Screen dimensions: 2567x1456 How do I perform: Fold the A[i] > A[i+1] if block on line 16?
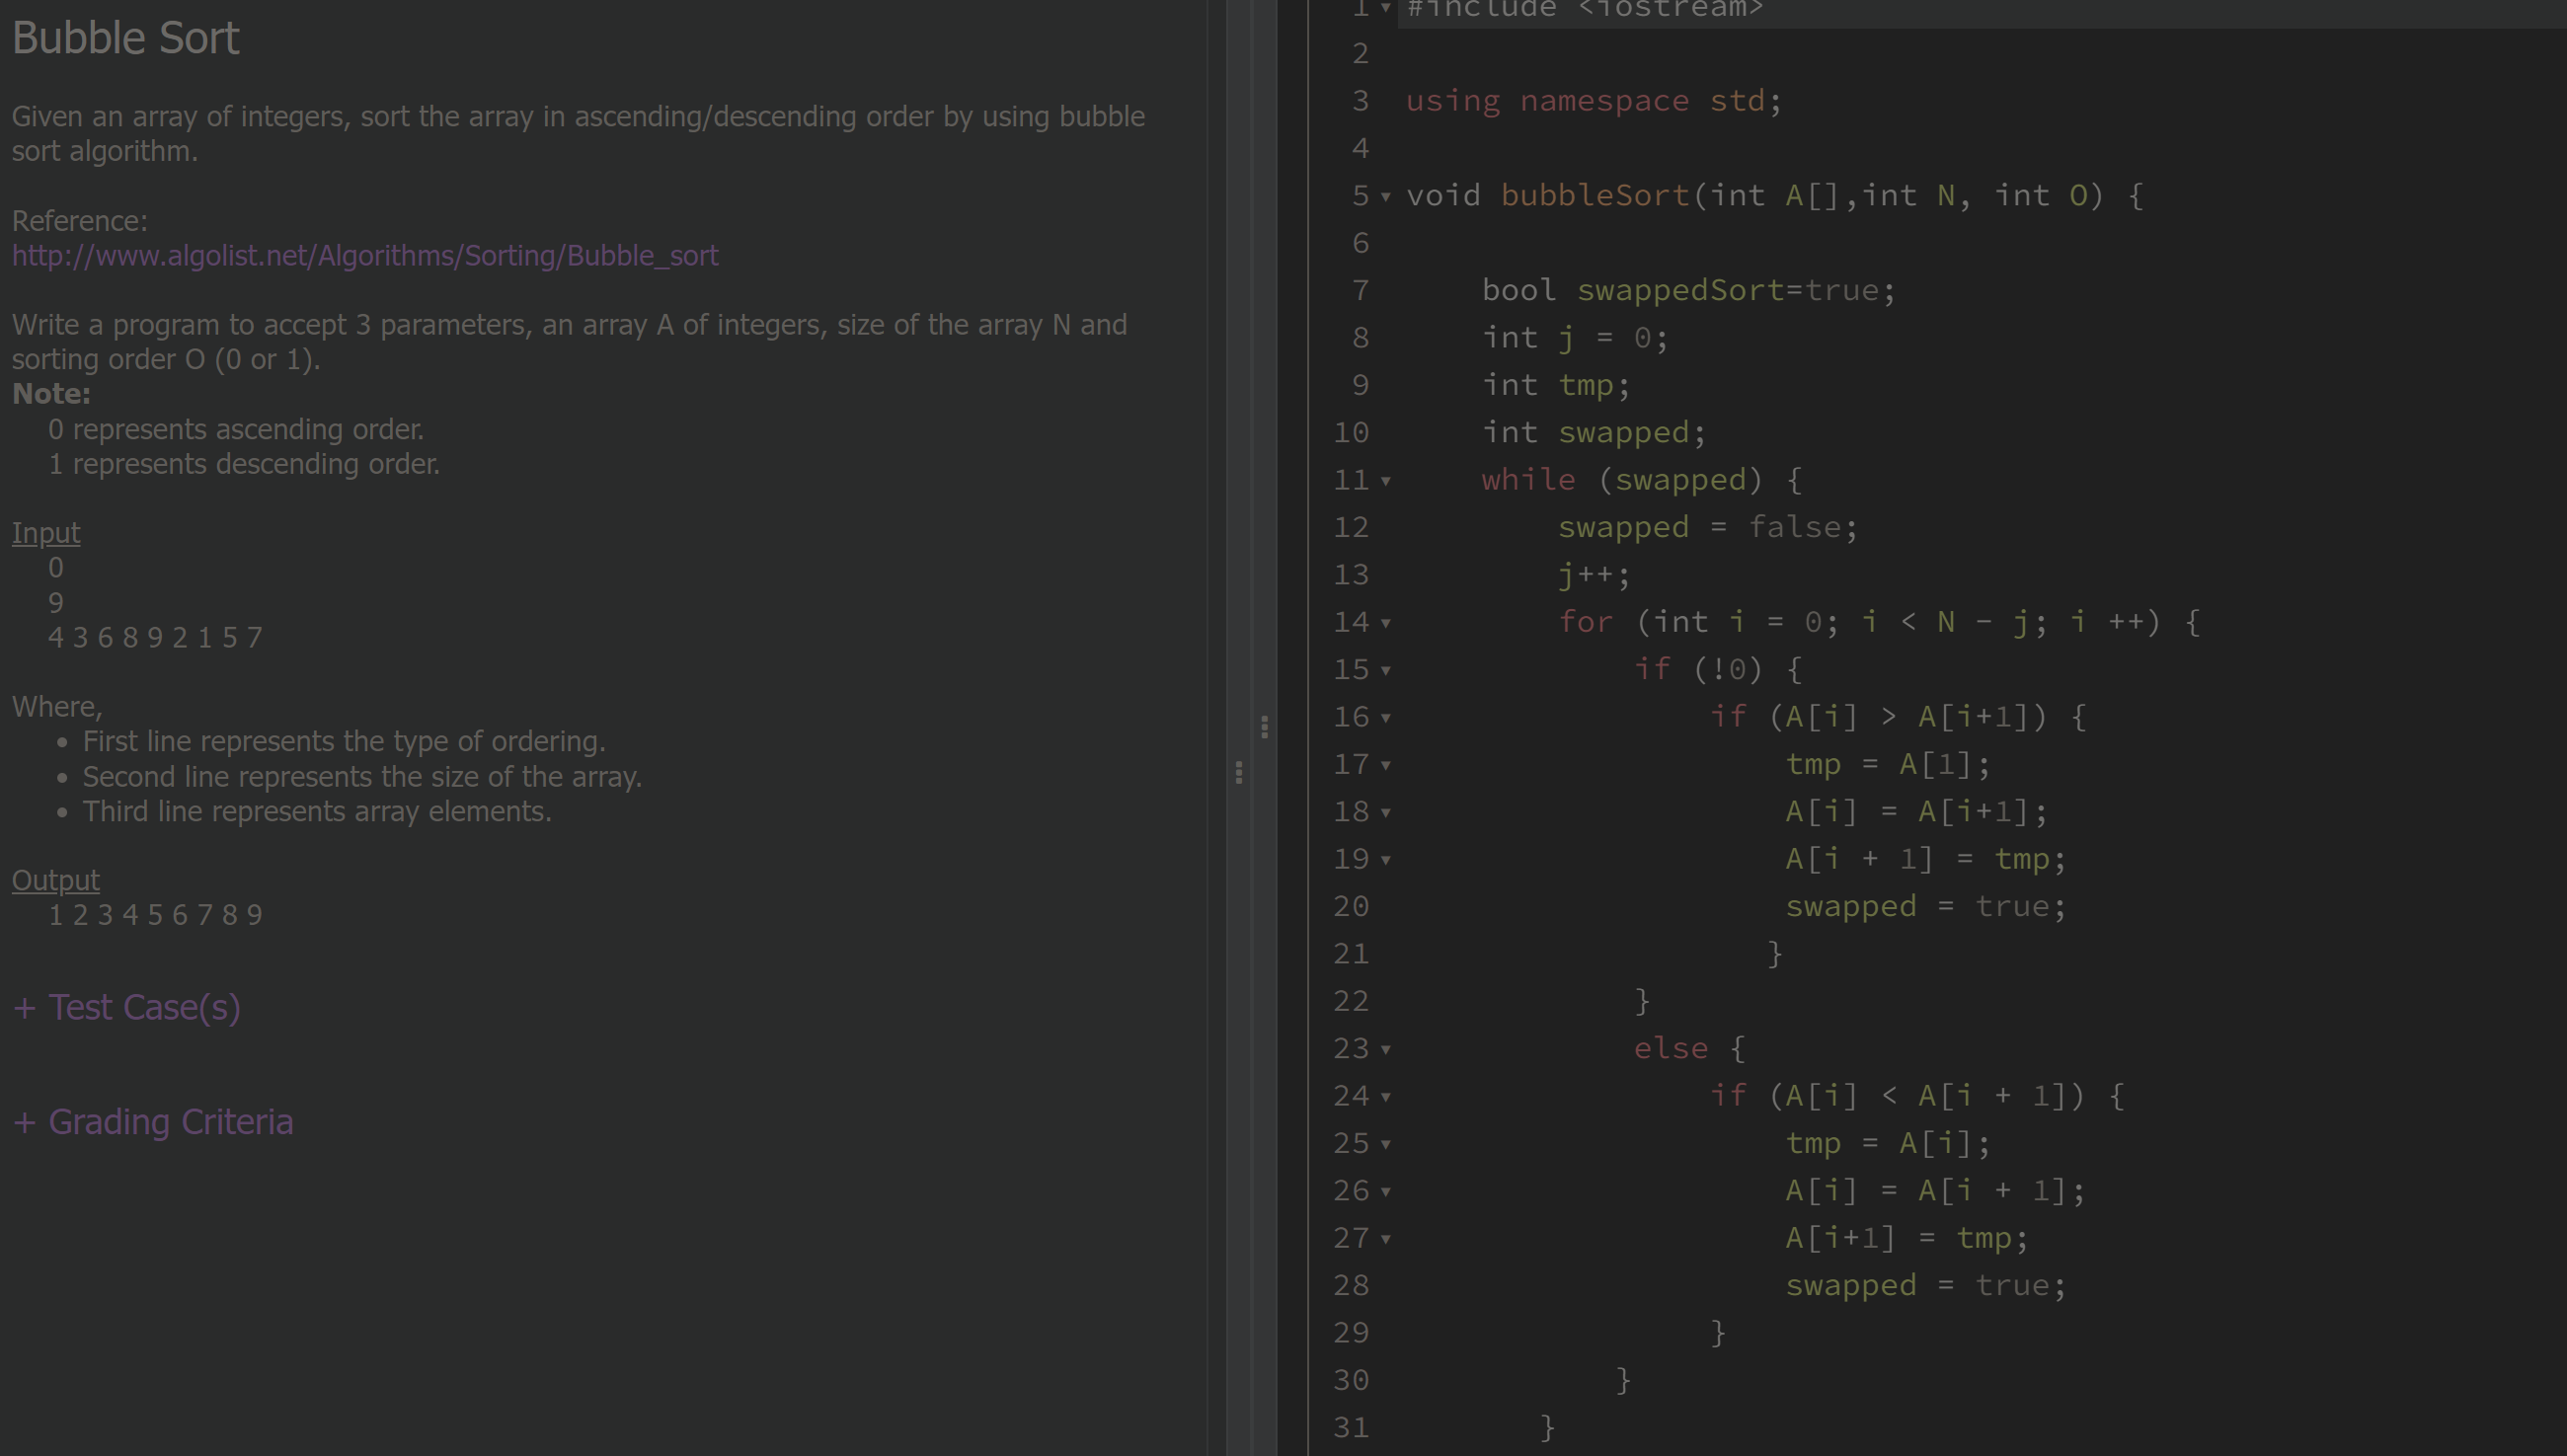[x=1385, y=717]
